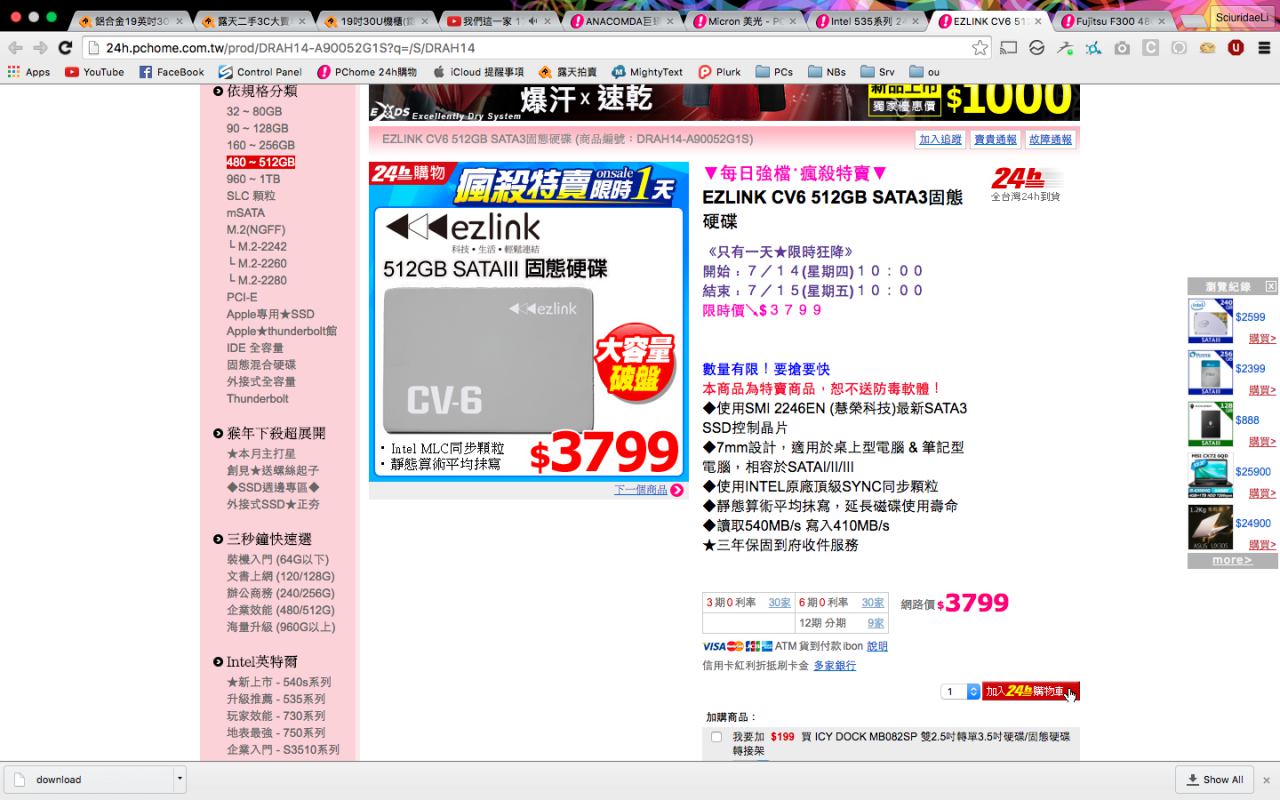Expand the Srv bookmark folder

click(877, 72)
